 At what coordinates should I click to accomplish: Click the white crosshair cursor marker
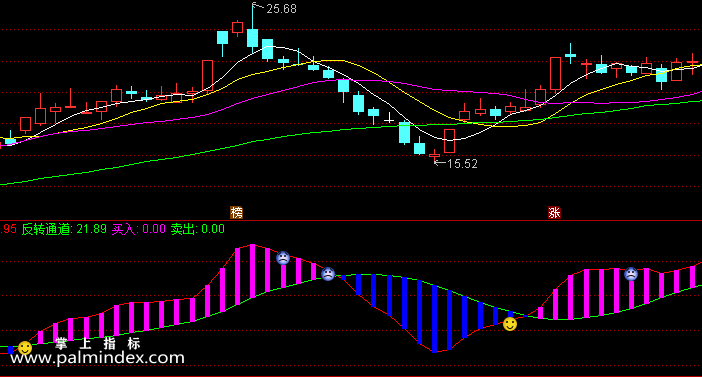(389, 119)
